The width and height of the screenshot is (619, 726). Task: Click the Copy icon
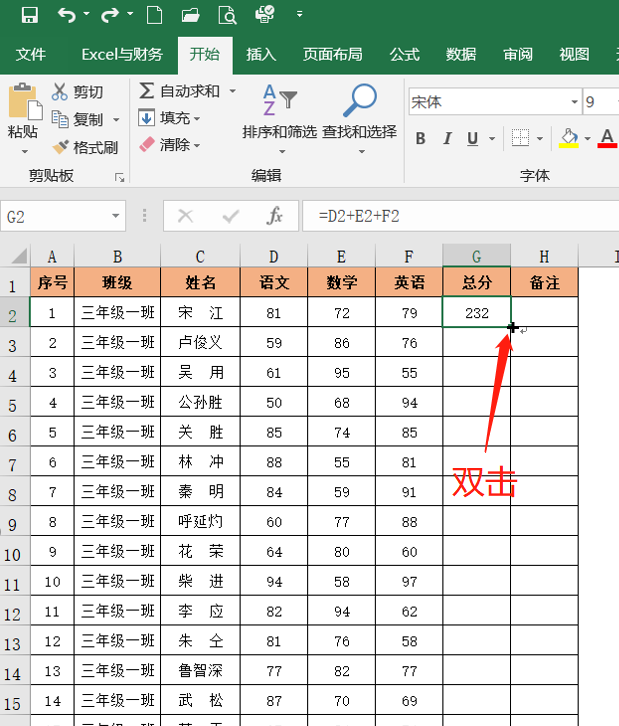pos(60,119)
